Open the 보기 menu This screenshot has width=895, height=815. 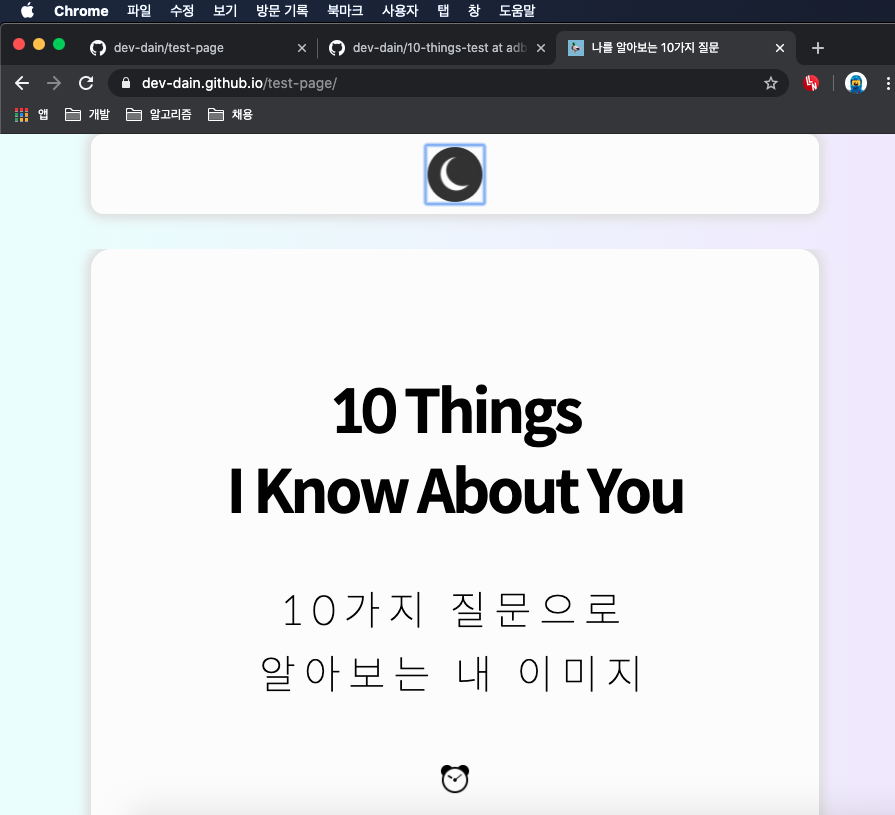[225, 11]
